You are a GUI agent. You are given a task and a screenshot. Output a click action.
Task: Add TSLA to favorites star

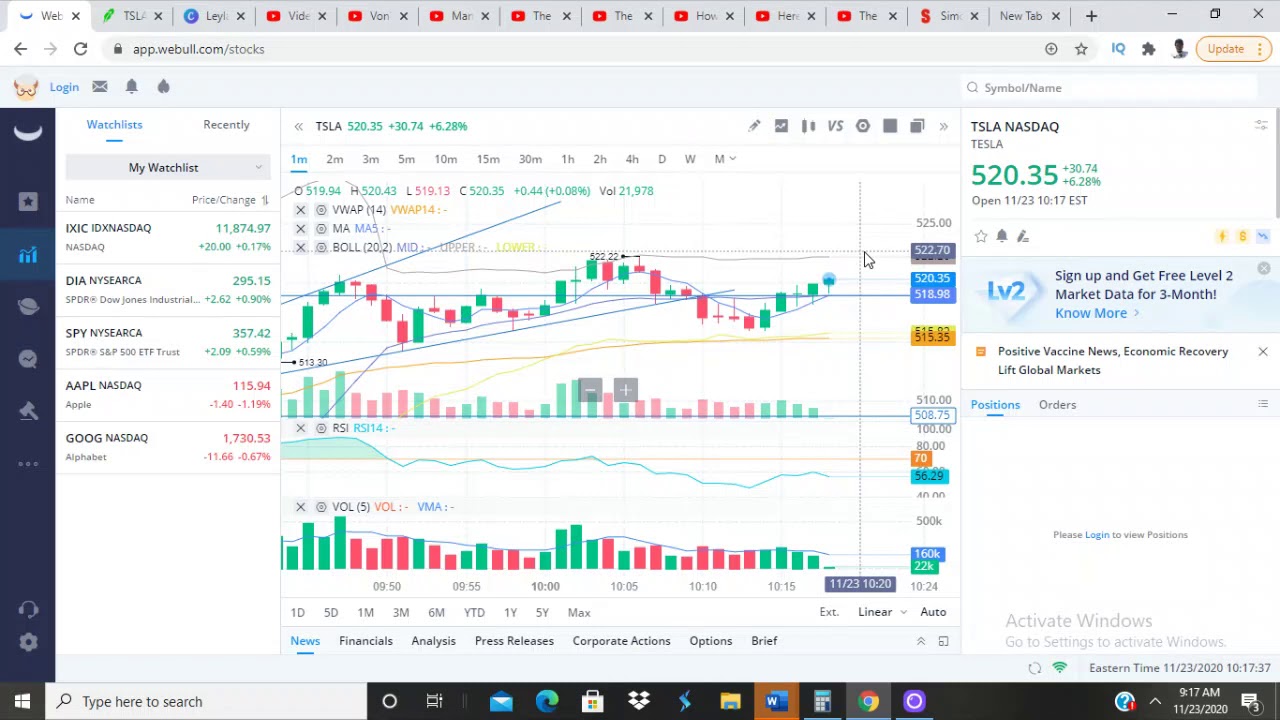(x=980, y=236)
